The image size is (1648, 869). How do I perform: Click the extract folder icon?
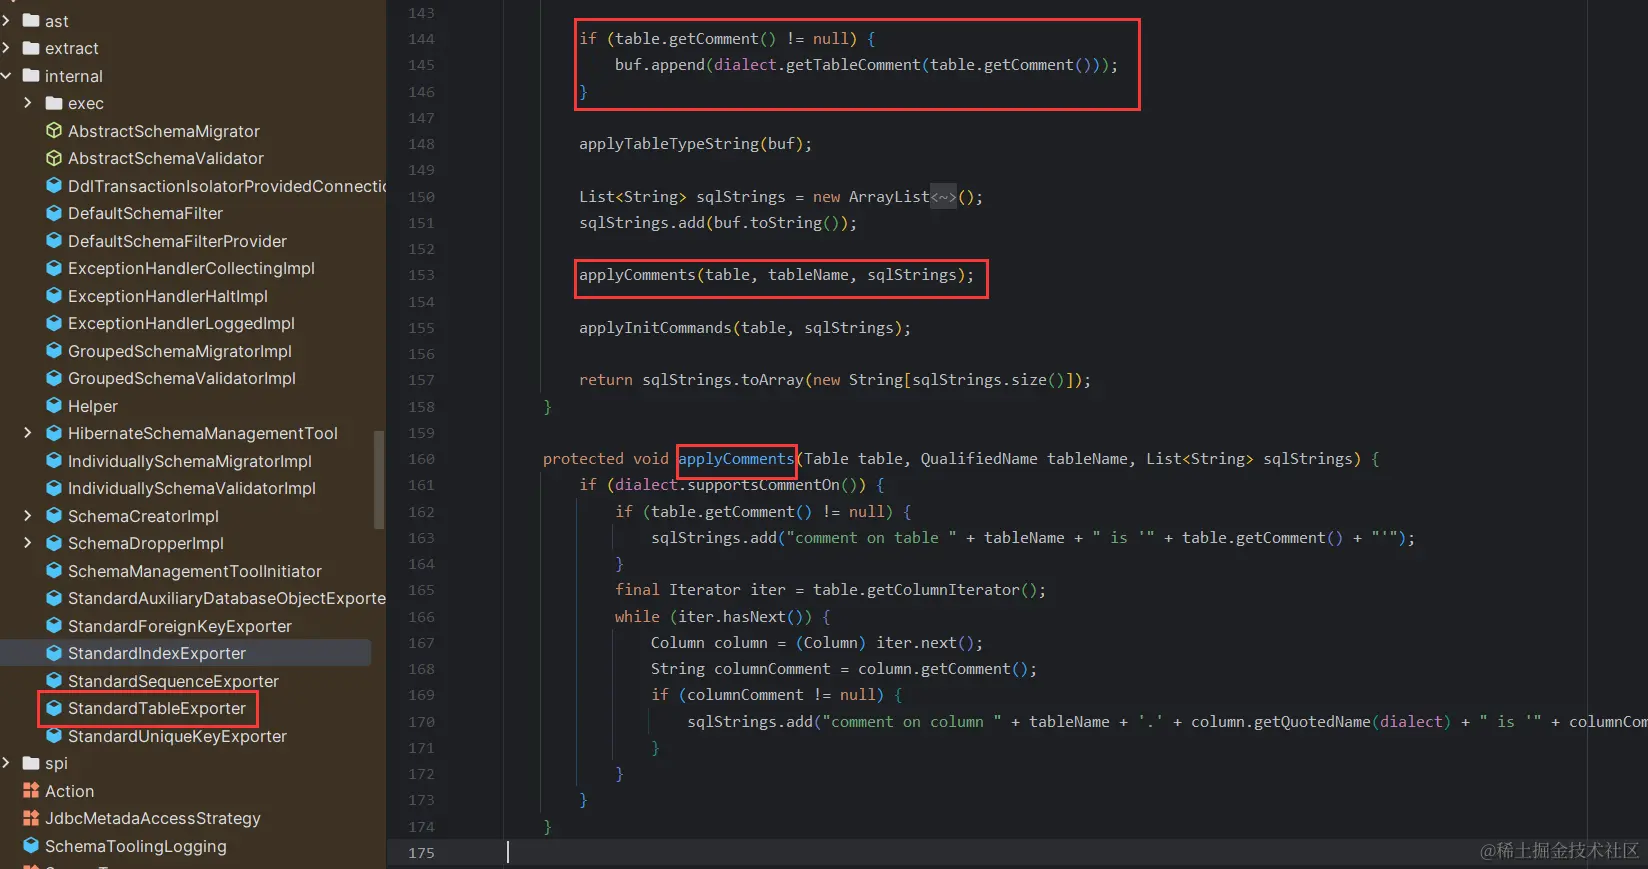point(31,48)
